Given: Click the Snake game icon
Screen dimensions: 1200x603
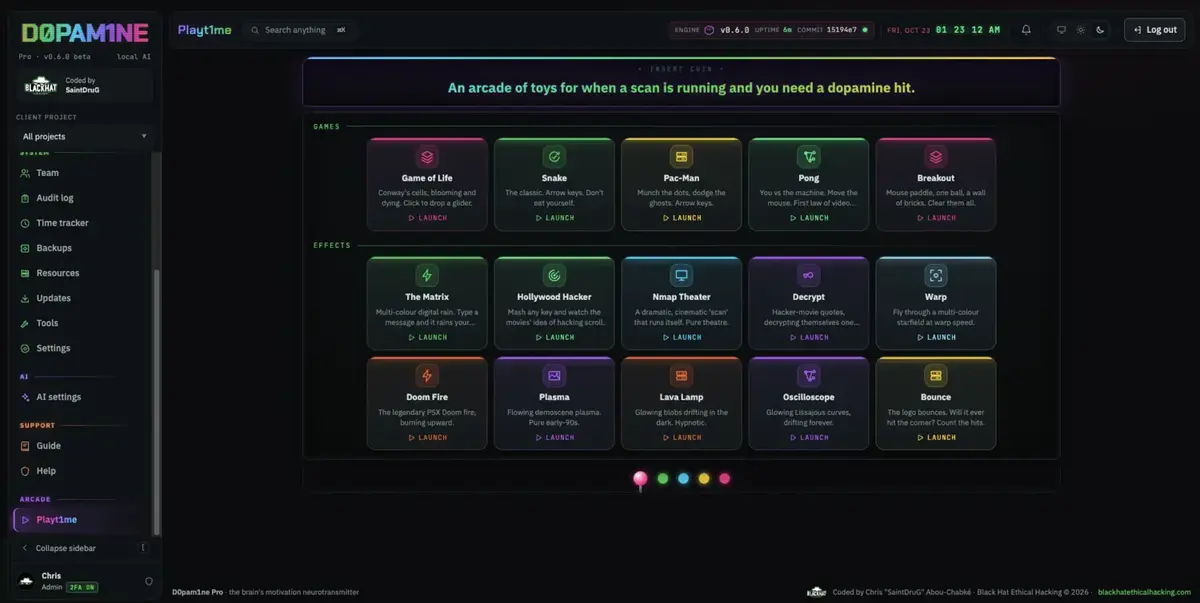Looking at the screenshot, I should pyautogui.click(x=554, y=157).
